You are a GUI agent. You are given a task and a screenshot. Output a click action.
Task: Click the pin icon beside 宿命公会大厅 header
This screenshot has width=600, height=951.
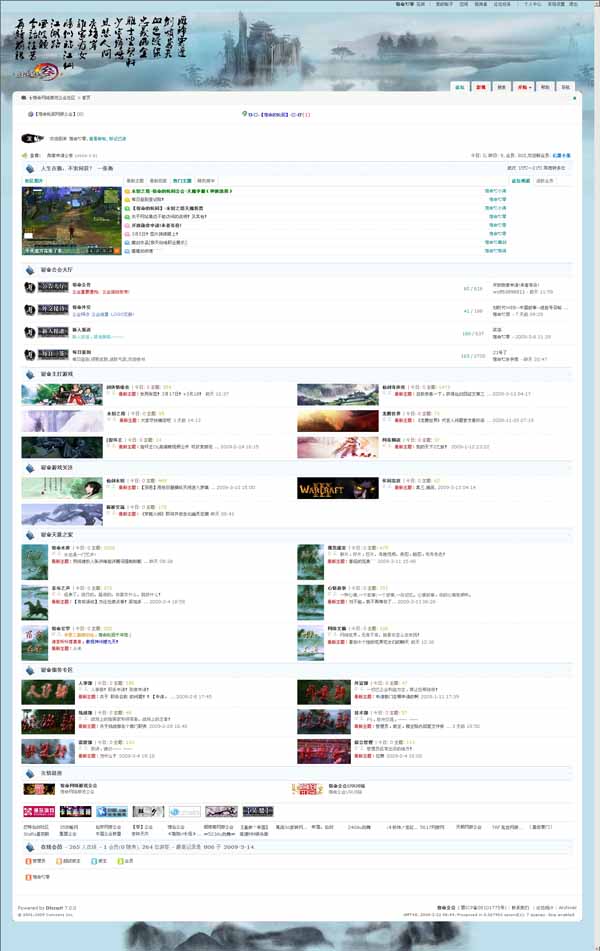coord(30,270)
